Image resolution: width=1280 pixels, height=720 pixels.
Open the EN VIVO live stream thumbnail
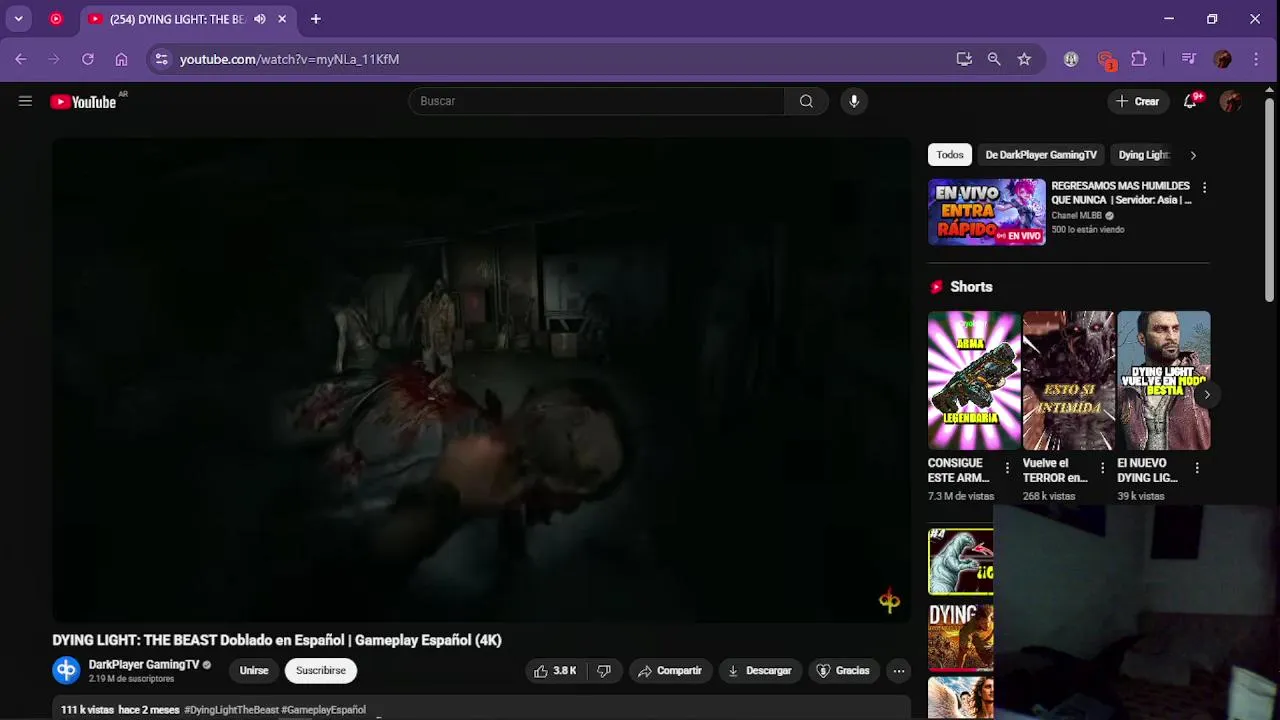pos(987,212)
